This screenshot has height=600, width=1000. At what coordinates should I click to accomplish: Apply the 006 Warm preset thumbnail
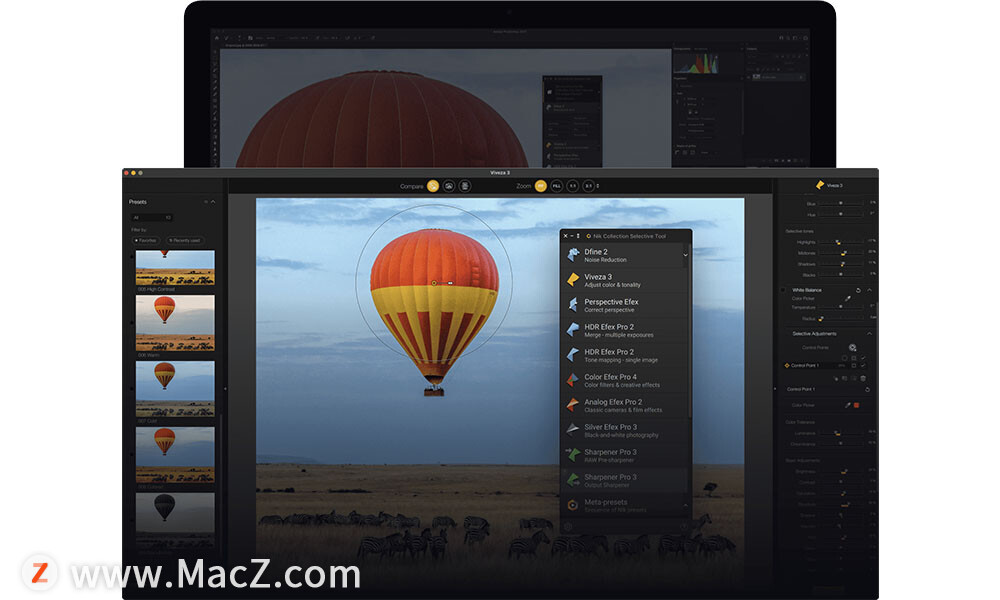click(175, 323)
